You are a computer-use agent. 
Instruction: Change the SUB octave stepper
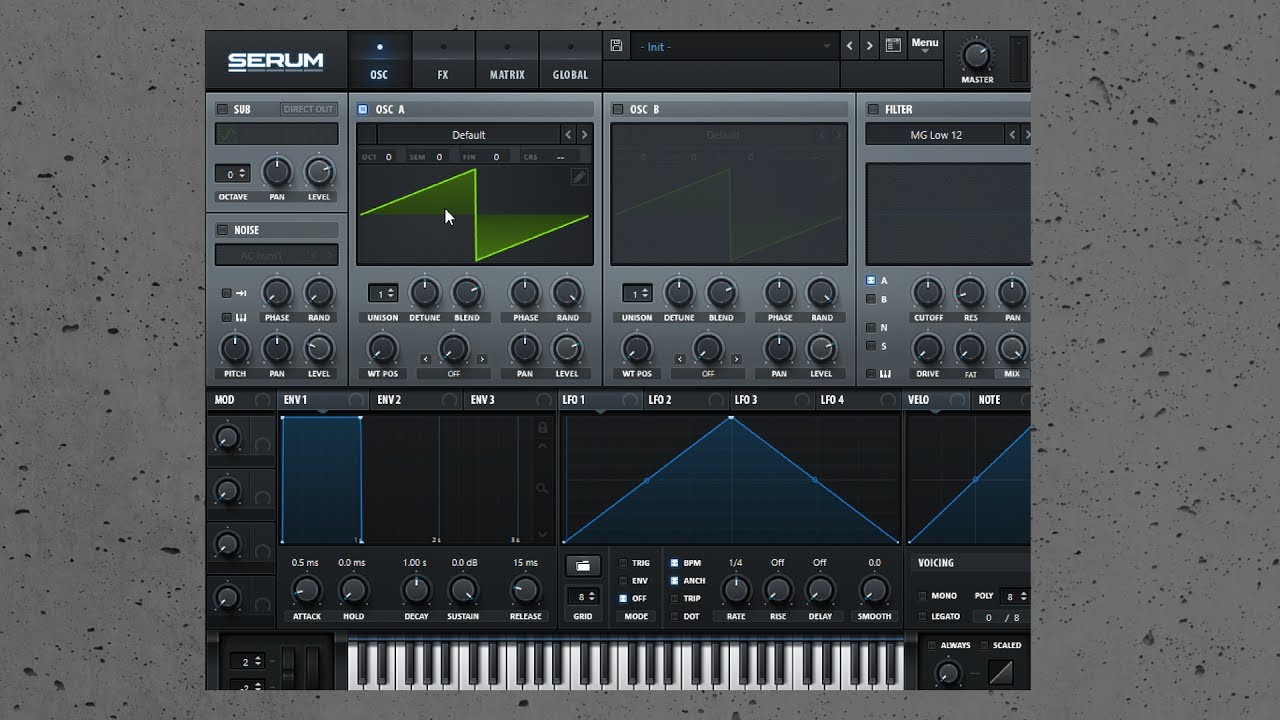tap(232, 174)
